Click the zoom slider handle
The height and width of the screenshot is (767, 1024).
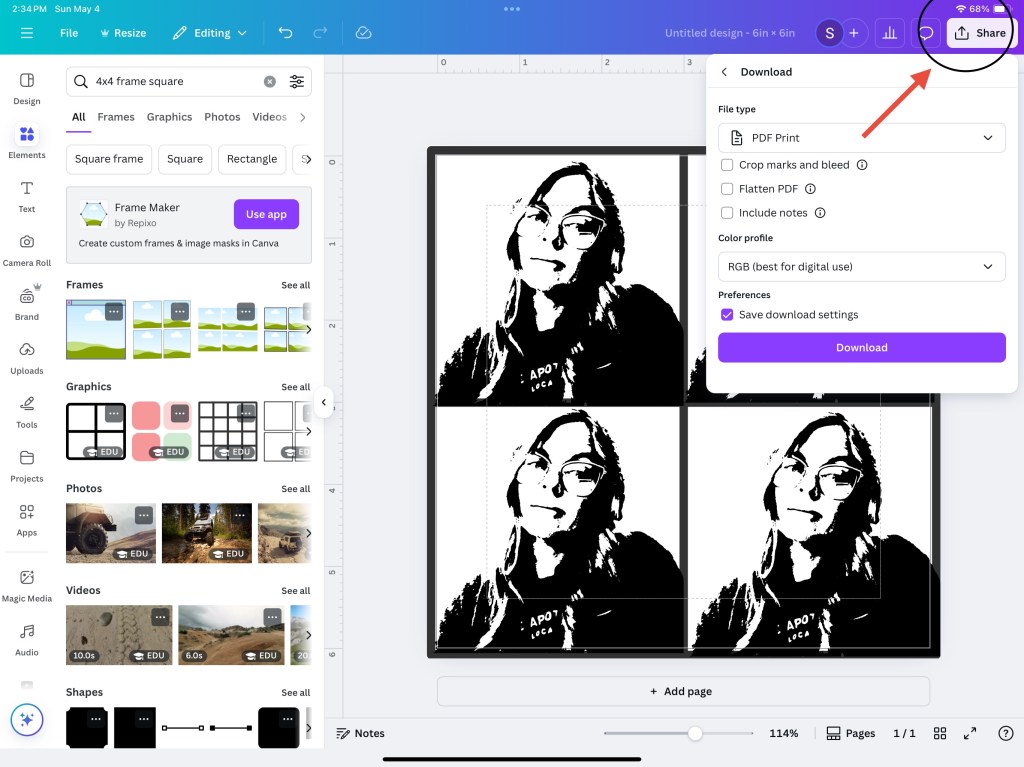[695, 733]
